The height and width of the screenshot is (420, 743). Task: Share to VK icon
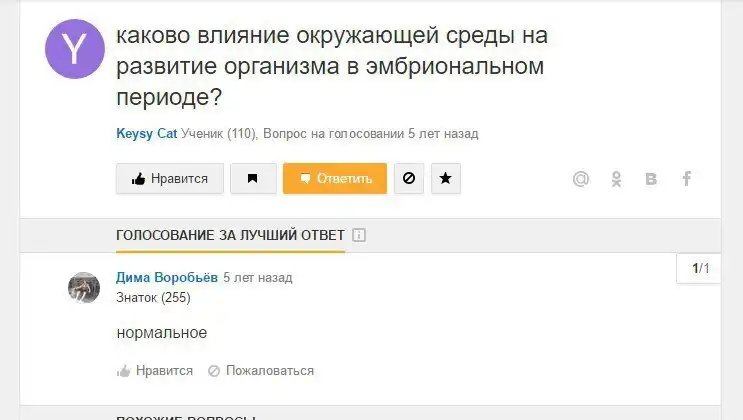click(x=652, y=179)
